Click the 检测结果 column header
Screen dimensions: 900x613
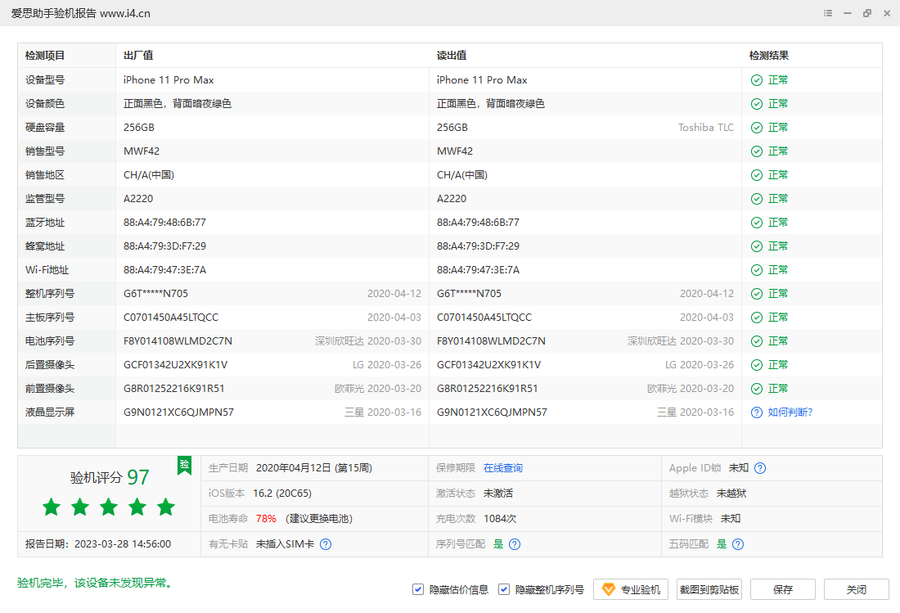click(769, 56)
